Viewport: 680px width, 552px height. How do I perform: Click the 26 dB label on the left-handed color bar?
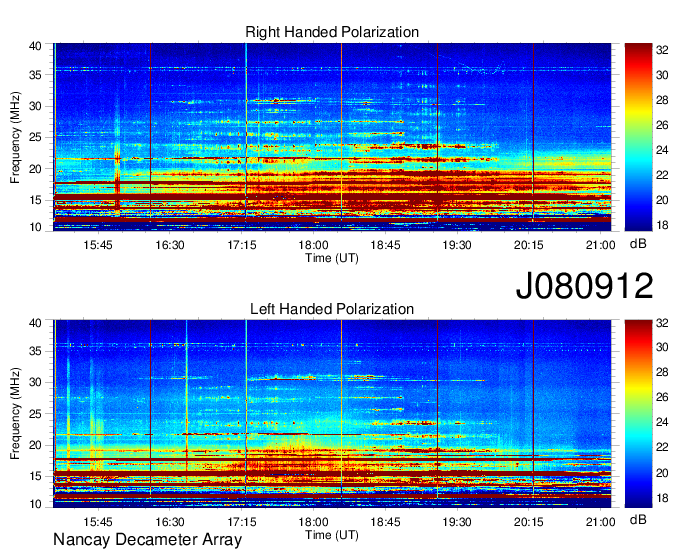(662, 397)
